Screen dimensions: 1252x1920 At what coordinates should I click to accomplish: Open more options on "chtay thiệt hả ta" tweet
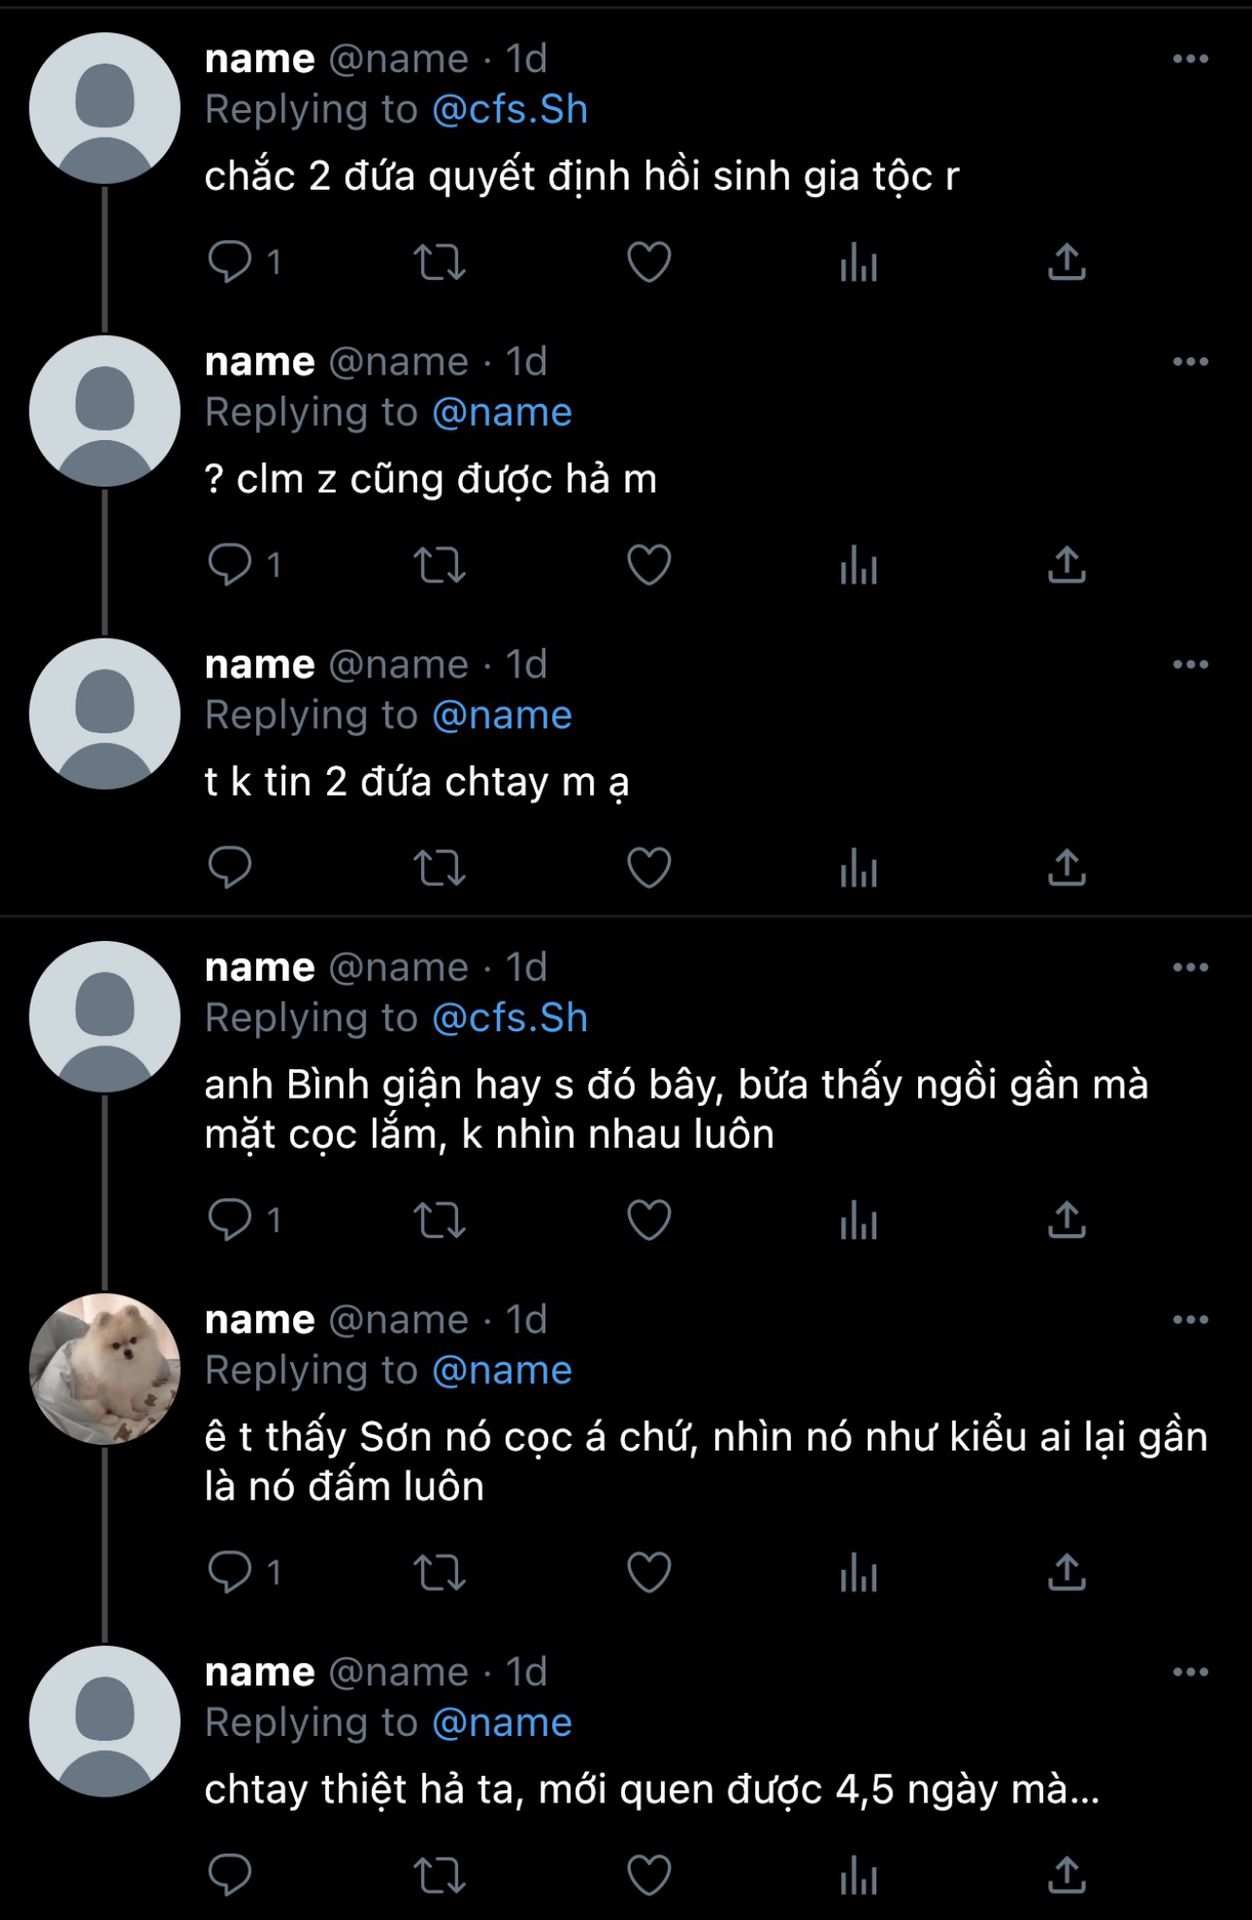click(x=1190, y=1672)
